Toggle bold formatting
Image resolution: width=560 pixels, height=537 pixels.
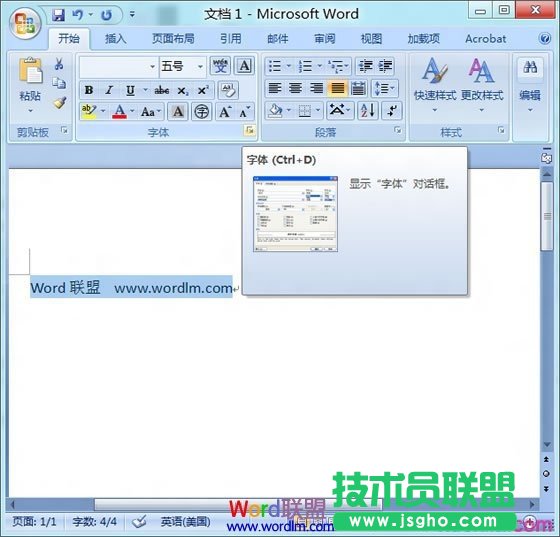tap(89, 90)
